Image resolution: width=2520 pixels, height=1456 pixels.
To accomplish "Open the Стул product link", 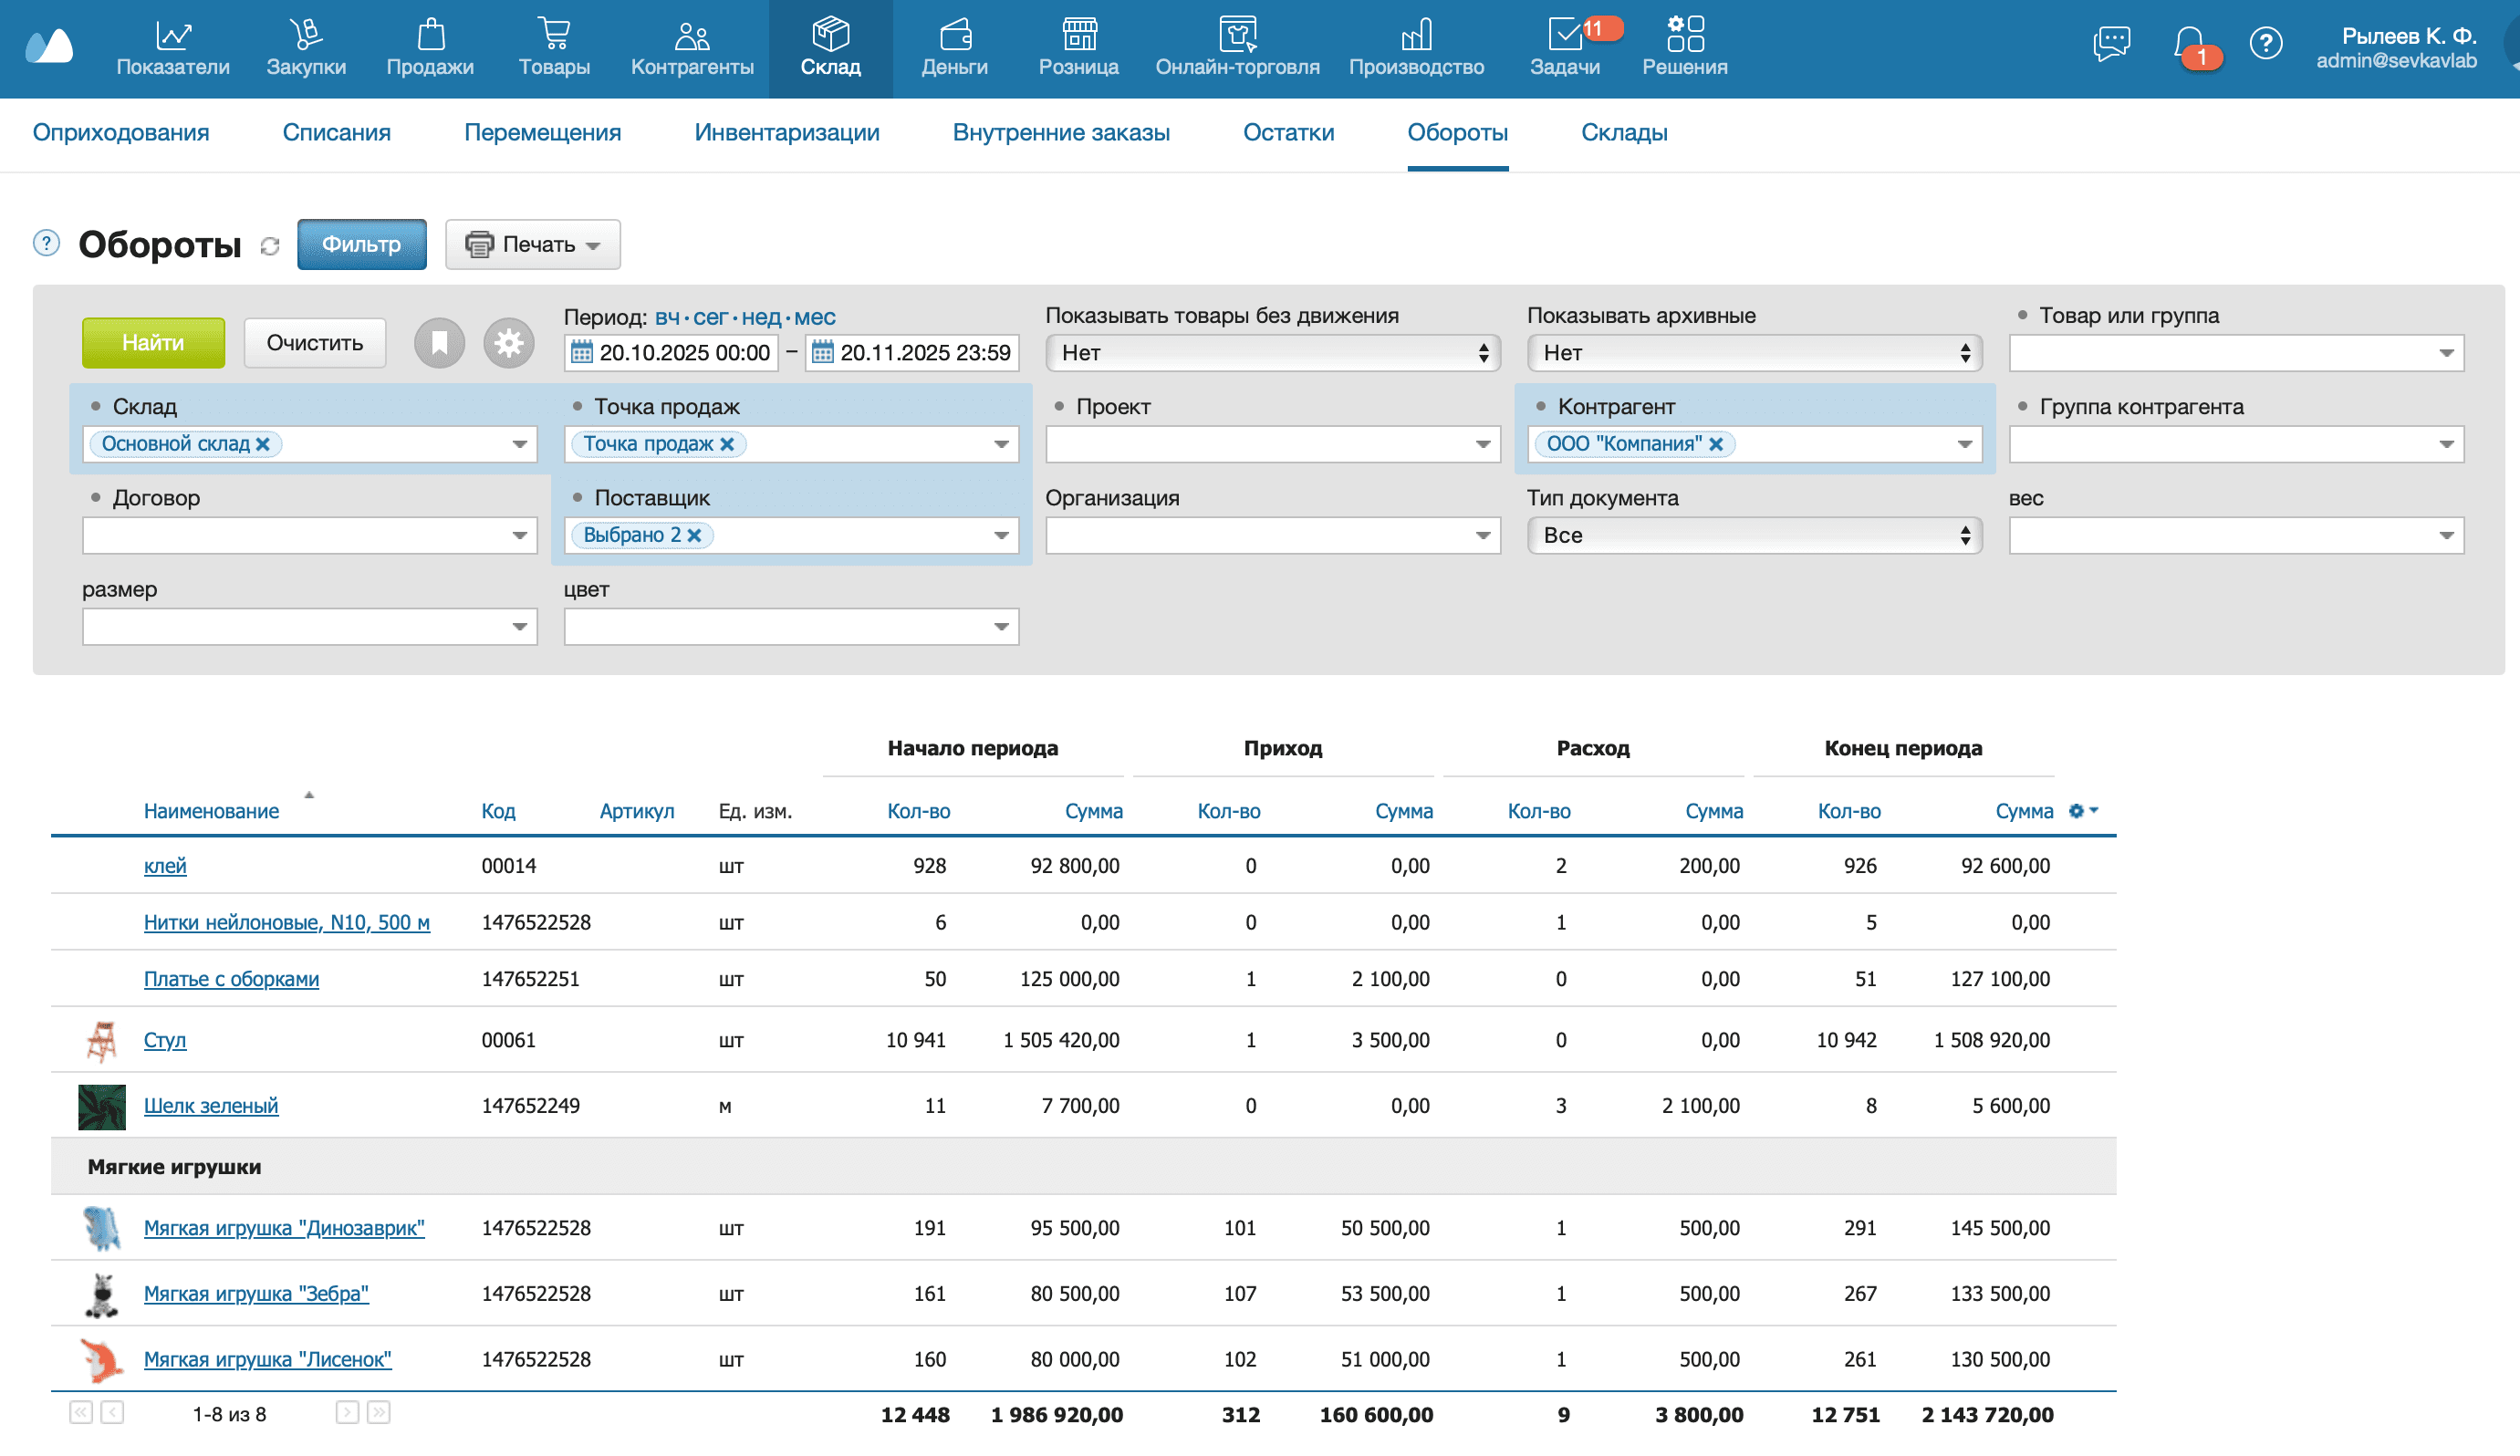I will (165, 1040).
